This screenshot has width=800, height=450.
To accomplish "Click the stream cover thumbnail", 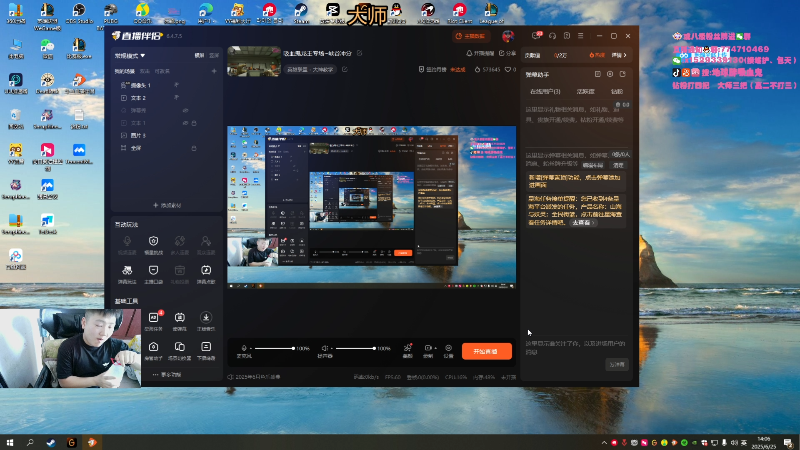I will [x=254, y=62].
